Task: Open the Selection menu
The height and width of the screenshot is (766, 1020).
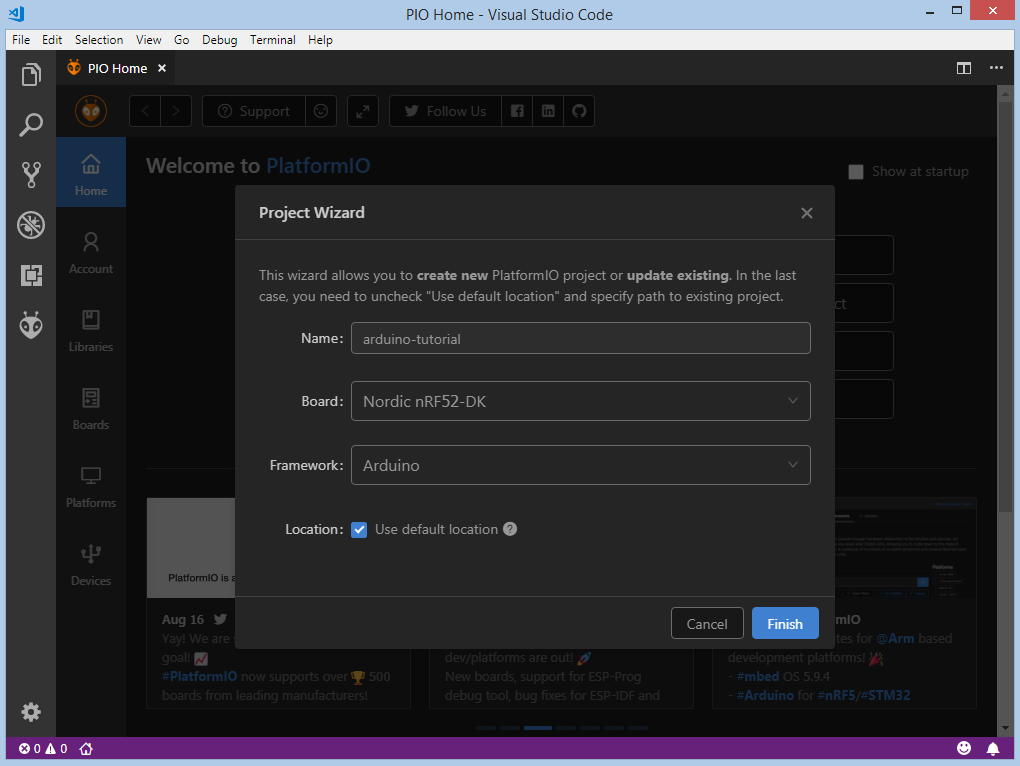Action: pos(99,40)
